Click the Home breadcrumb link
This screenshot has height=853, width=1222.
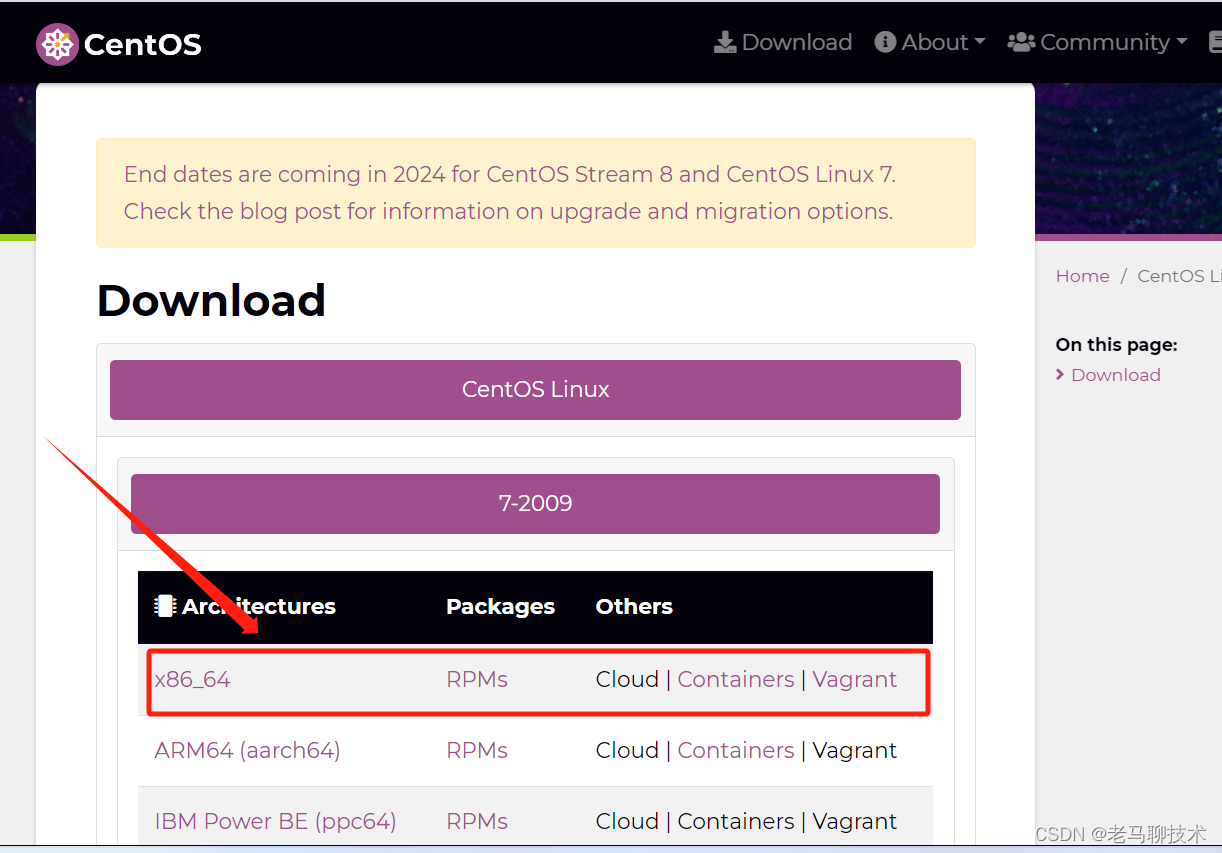point(1082,276)
